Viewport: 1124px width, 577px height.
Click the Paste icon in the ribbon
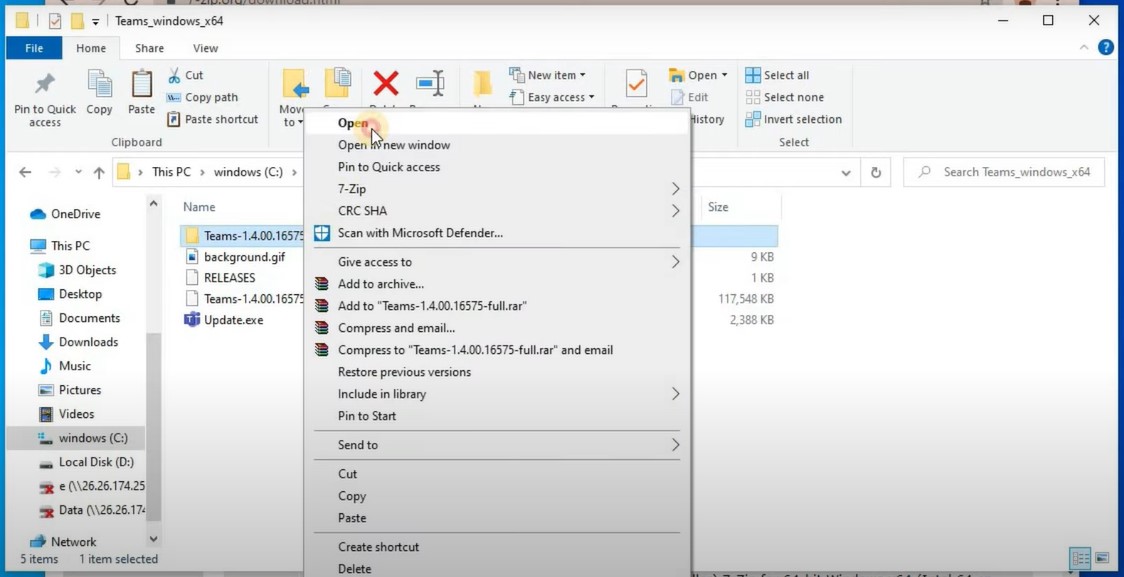click(x=140, y=85)
